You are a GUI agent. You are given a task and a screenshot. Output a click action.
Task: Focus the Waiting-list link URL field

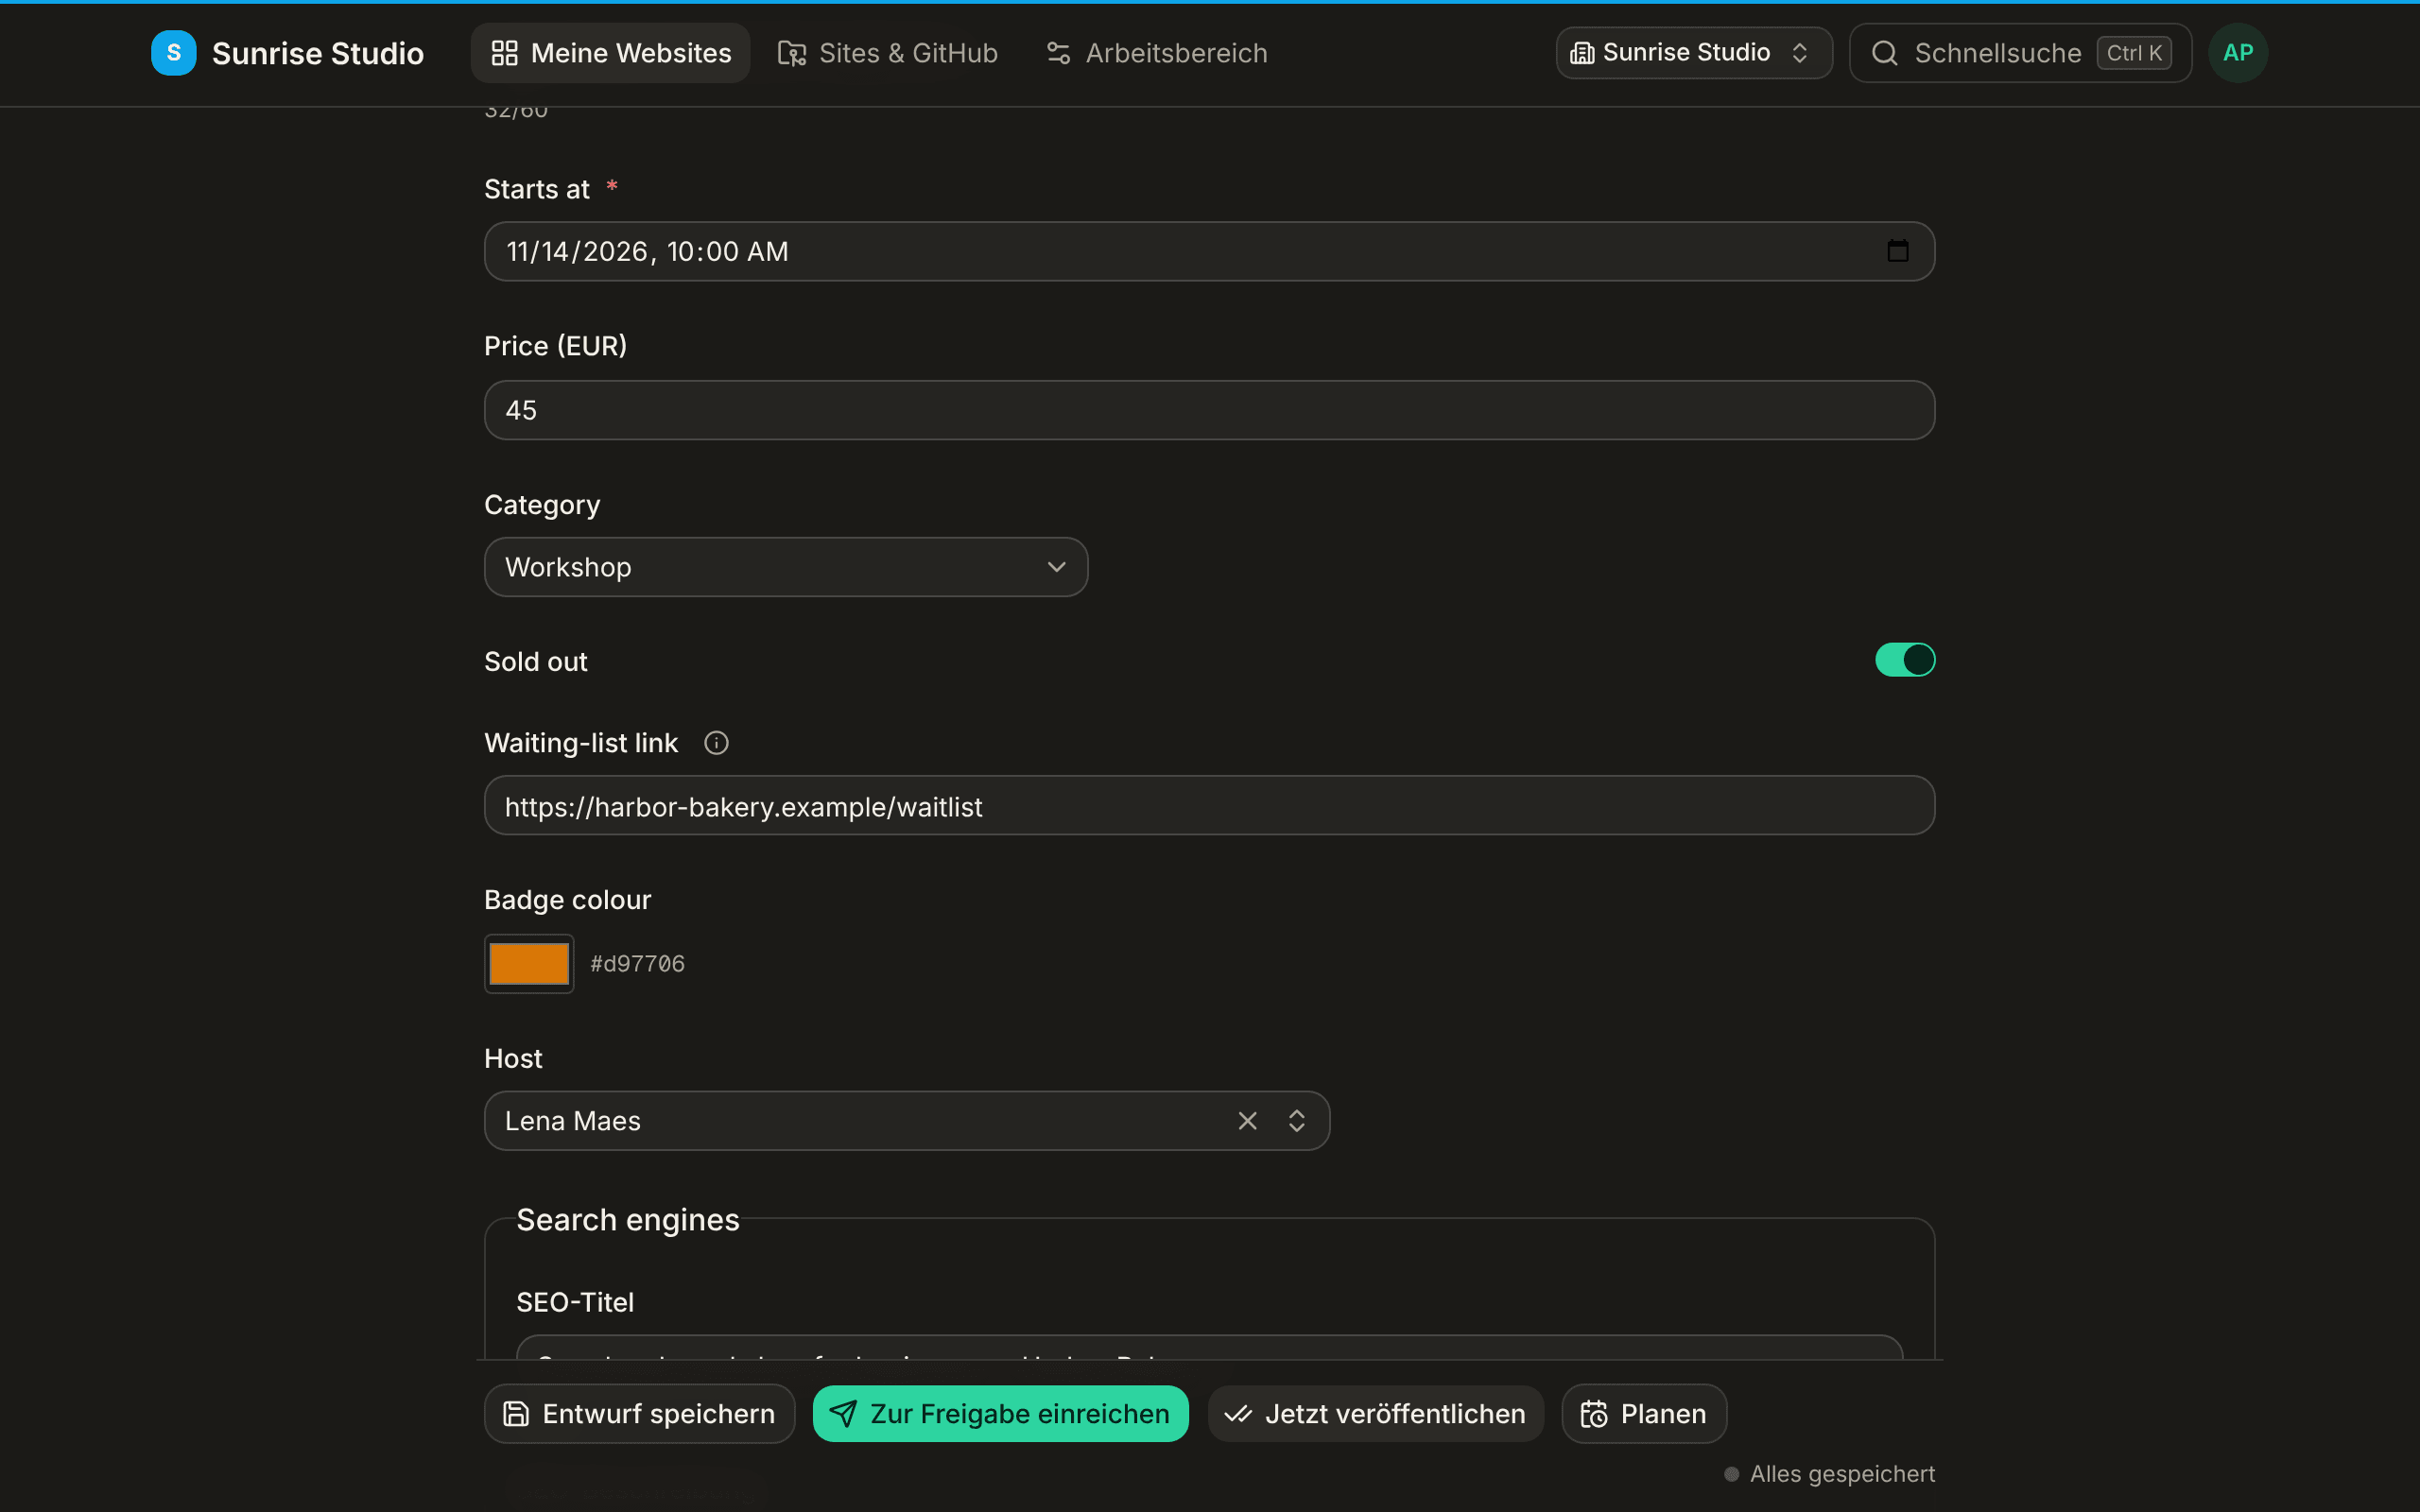[1209, 806]
